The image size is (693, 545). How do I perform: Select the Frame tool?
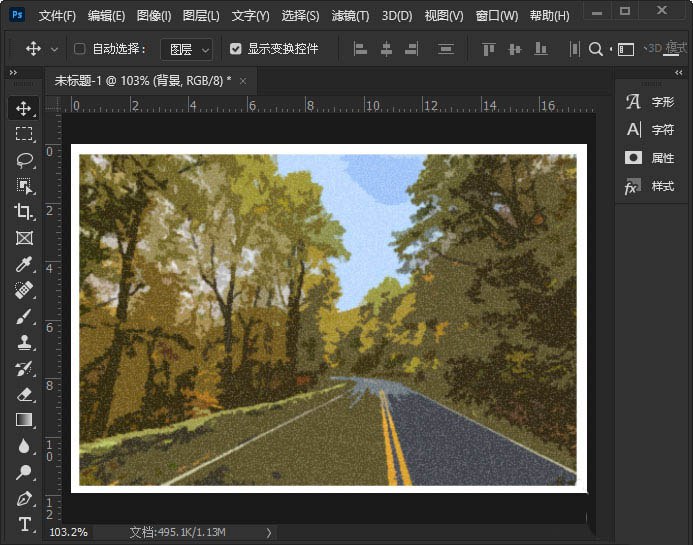23,238
